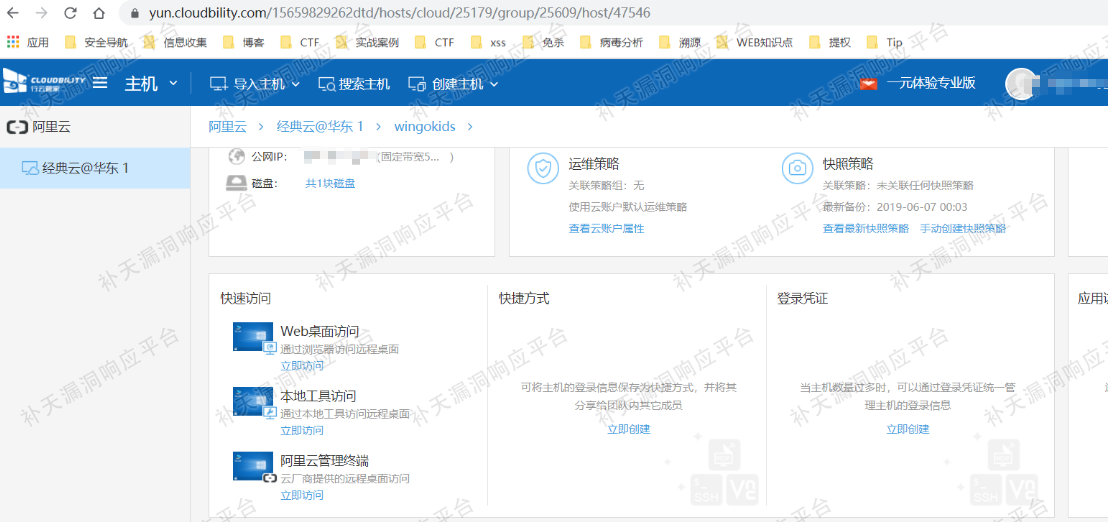This screenshot has height=522, width=1108.
Task: Click the 本地工具访问 thumbnail
Action: (253, 401)
